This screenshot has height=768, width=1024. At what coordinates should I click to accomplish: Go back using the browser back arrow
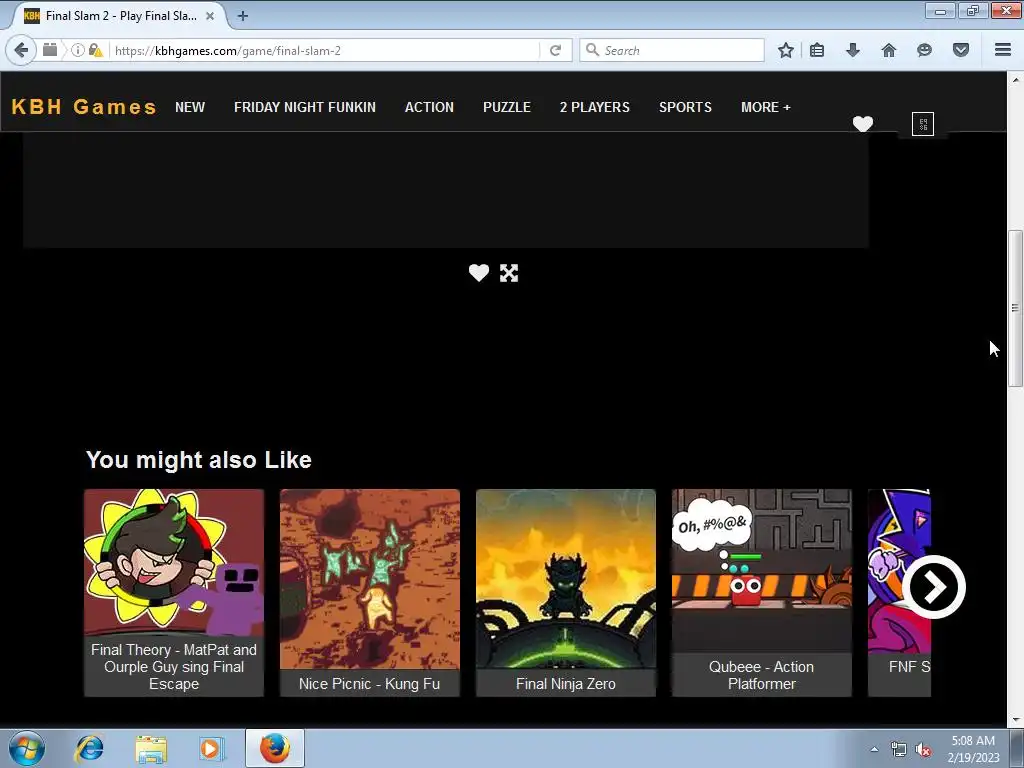pos(21,50)
